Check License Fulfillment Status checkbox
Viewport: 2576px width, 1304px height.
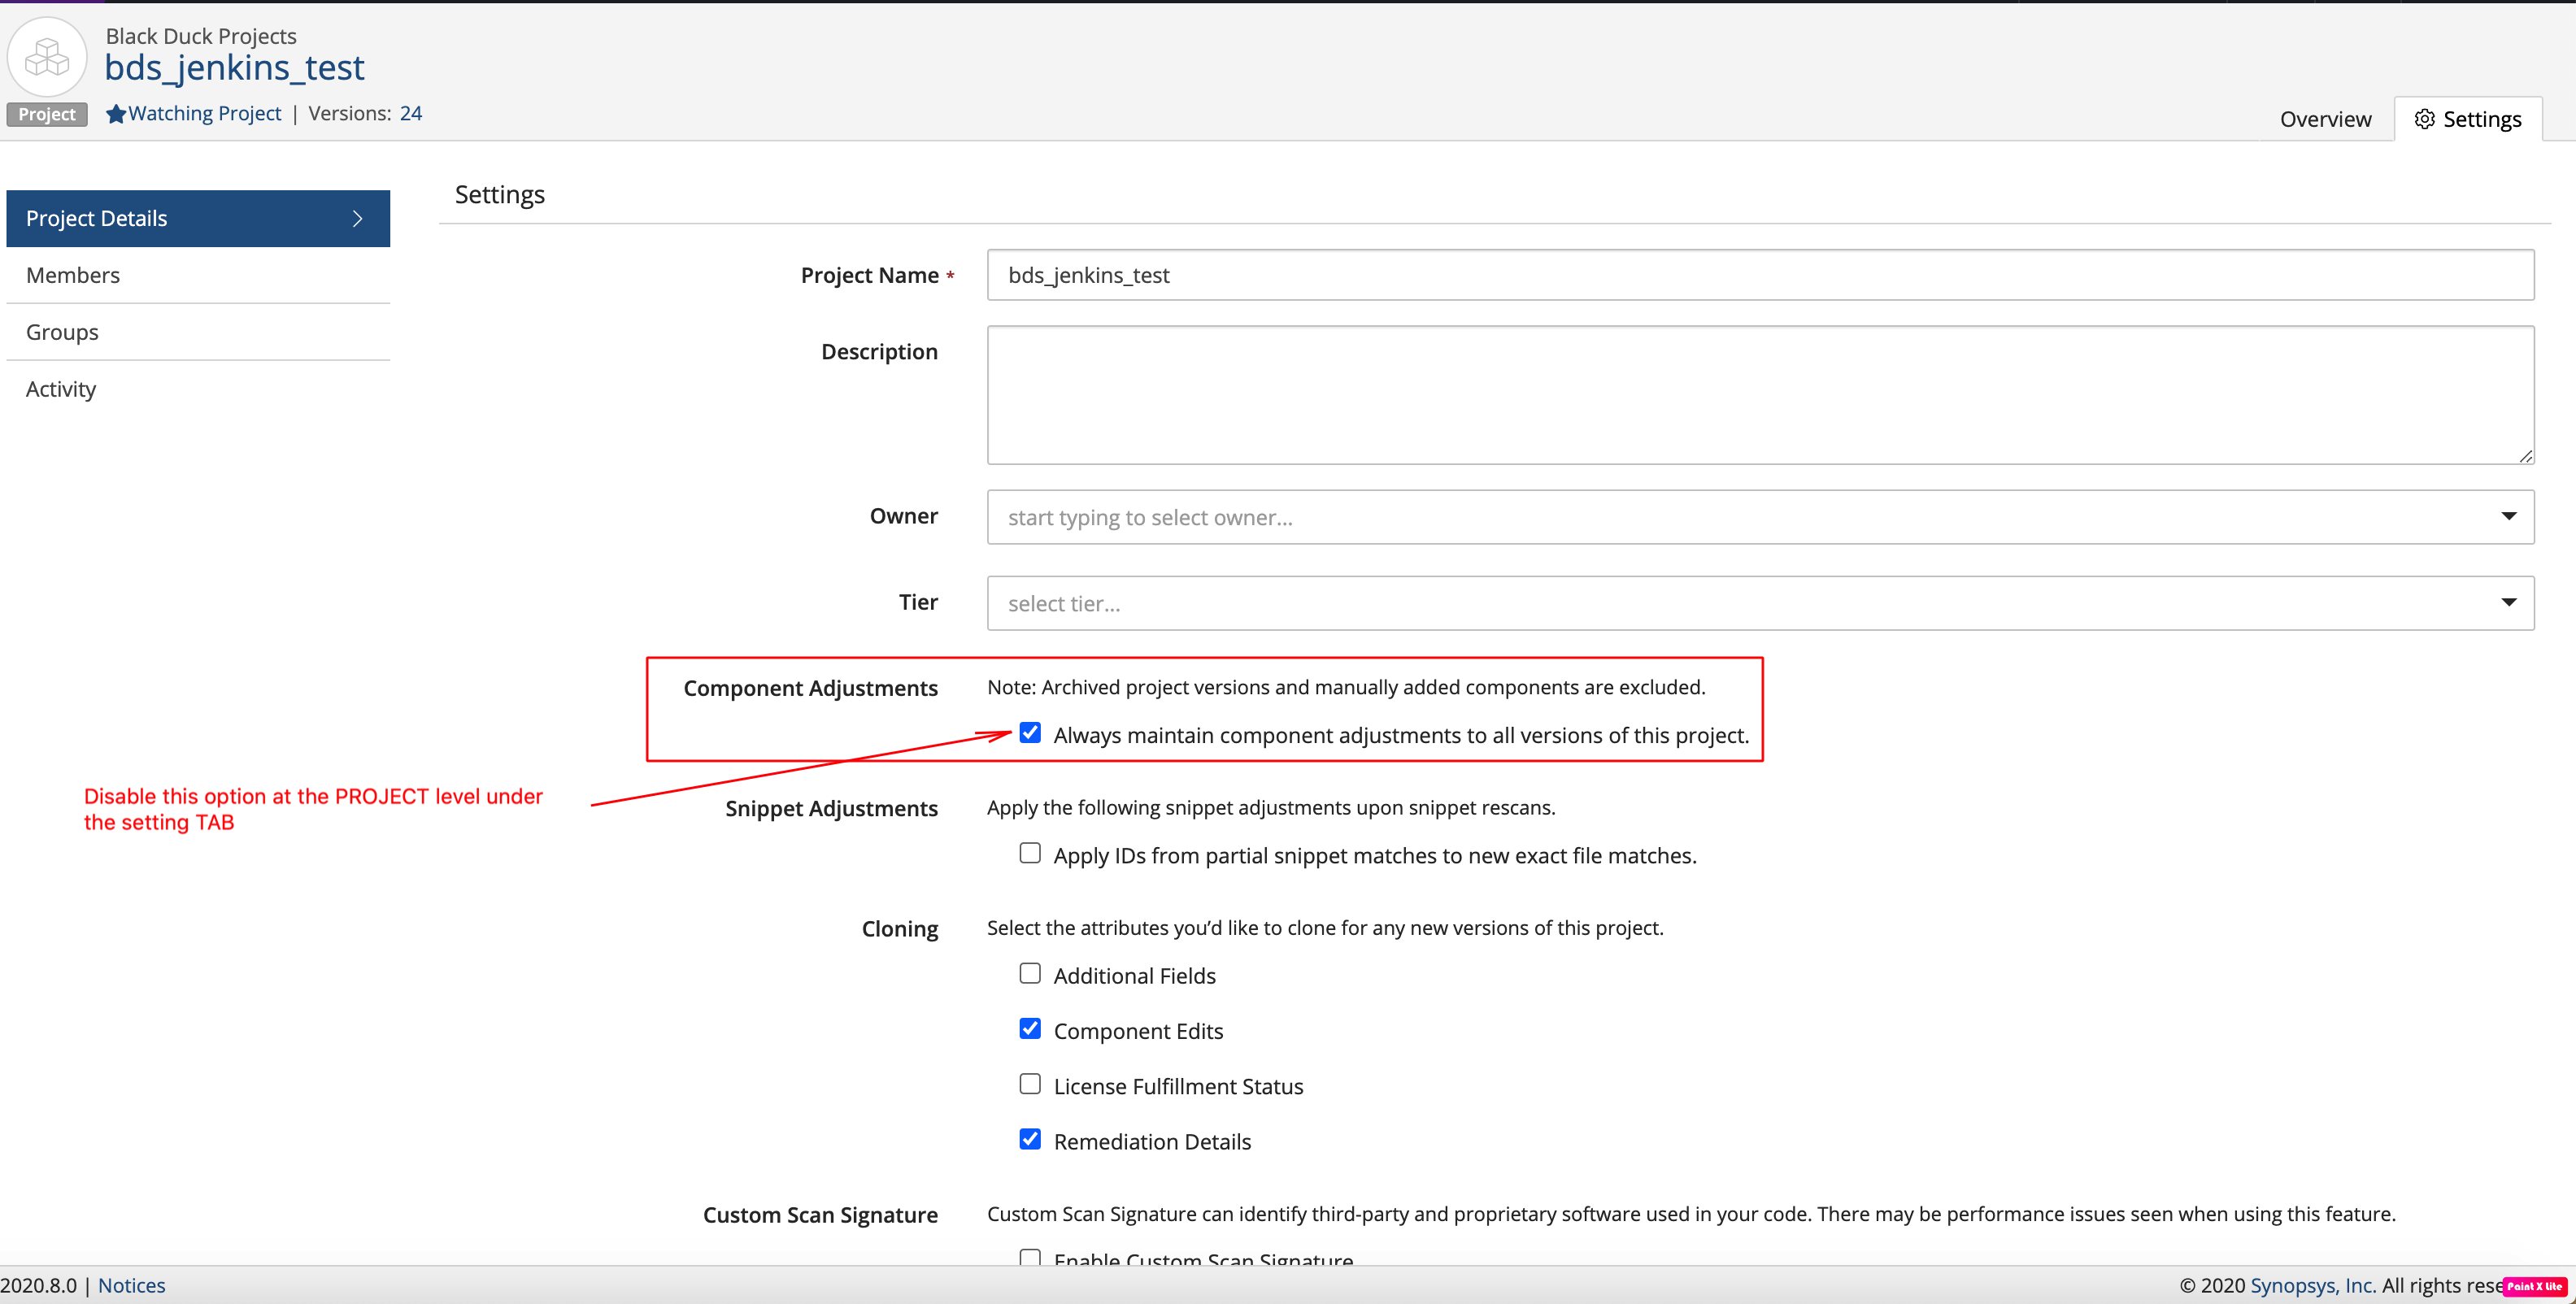point(1030,1084)
